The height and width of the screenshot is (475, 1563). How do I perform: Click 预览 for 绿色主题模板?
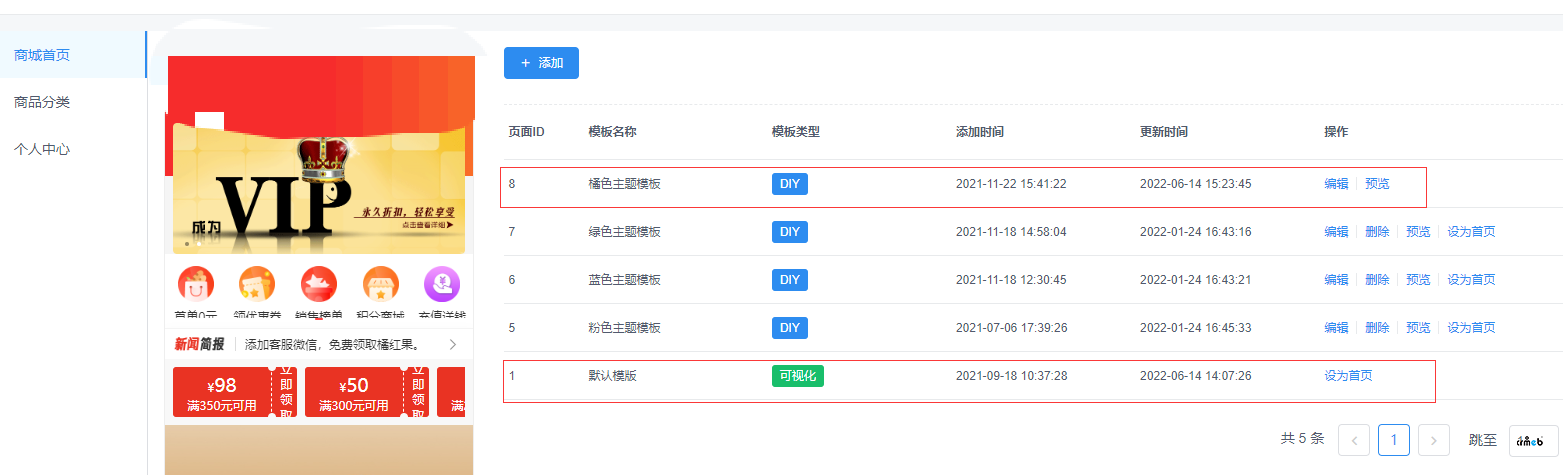[x=1418, y=232]
